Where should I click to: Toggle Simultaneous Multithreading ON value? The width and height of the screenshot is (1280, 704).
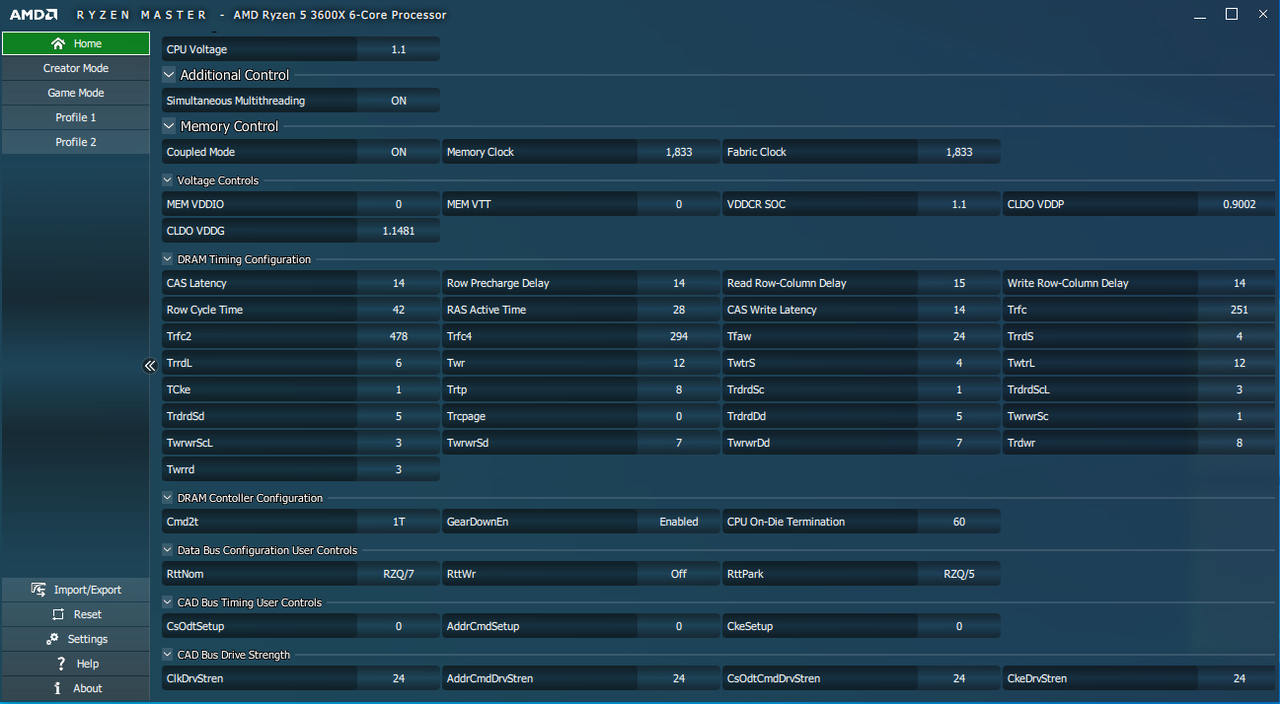399,101
